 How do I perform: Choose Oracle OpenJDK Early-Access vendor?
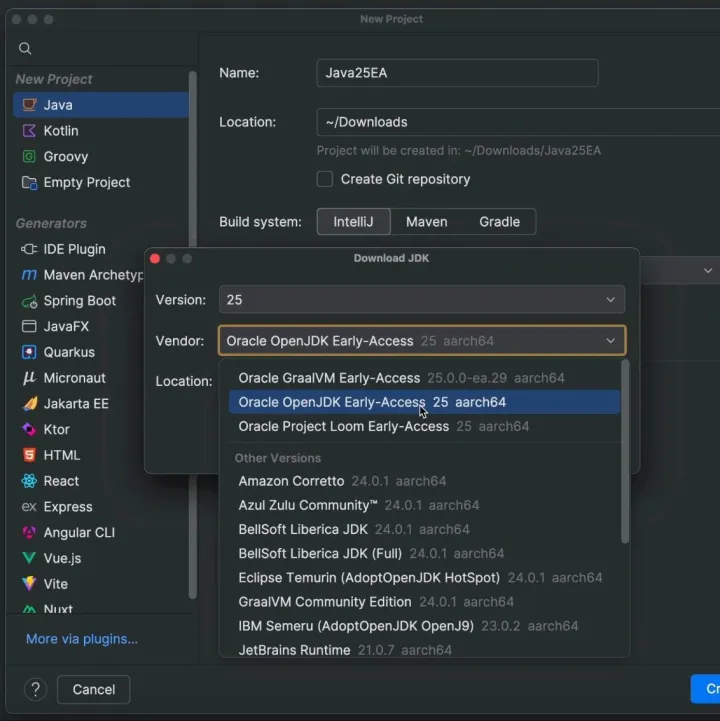pyautogui.click(x=424, y=402)
